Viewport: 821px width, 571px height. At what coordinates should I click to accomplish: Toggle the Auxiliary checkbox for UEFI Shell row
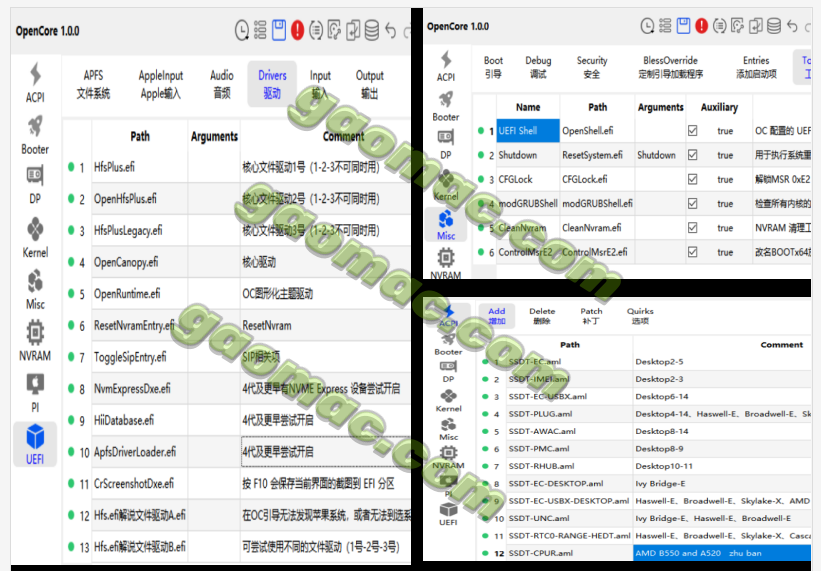click(x=693, y=131)
